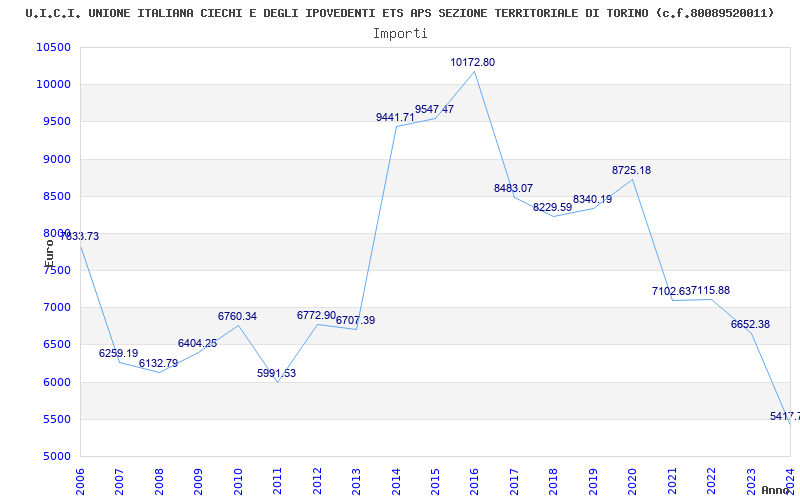Viewport: 800px width, 500px height.
Task: Click the peak value label 10172.80
Action: click(472, 62)
